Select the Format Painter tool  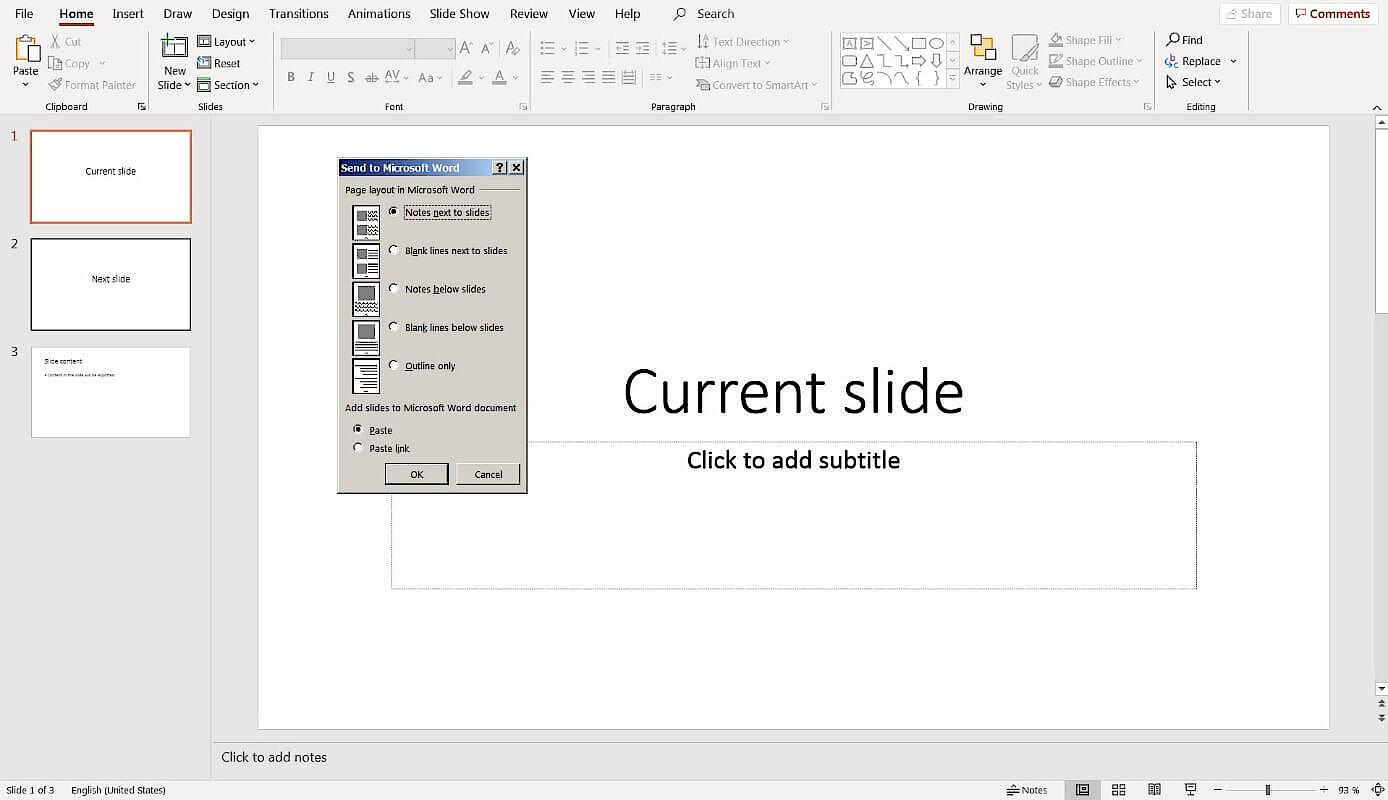[x=92, y=84]
